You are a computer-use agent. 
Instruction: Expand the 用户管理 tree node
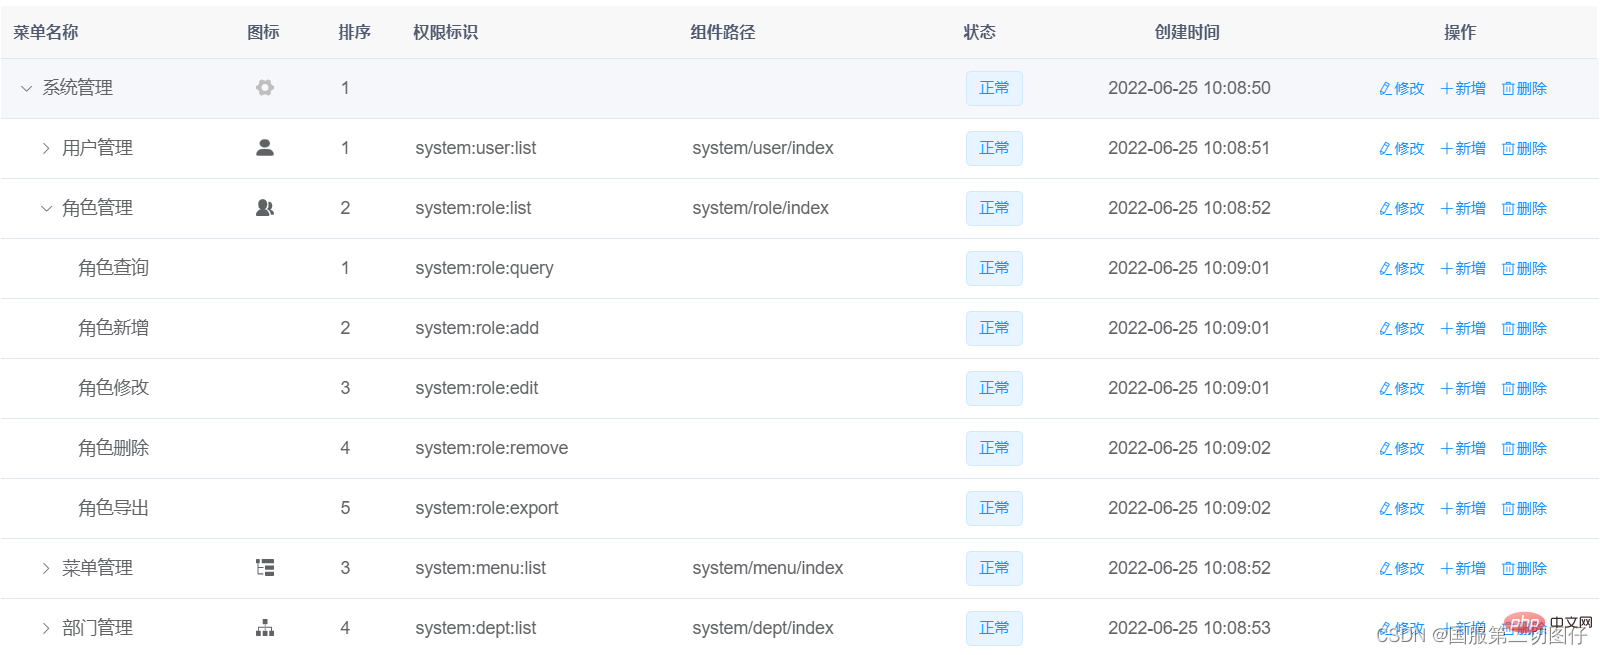point(46,149)
